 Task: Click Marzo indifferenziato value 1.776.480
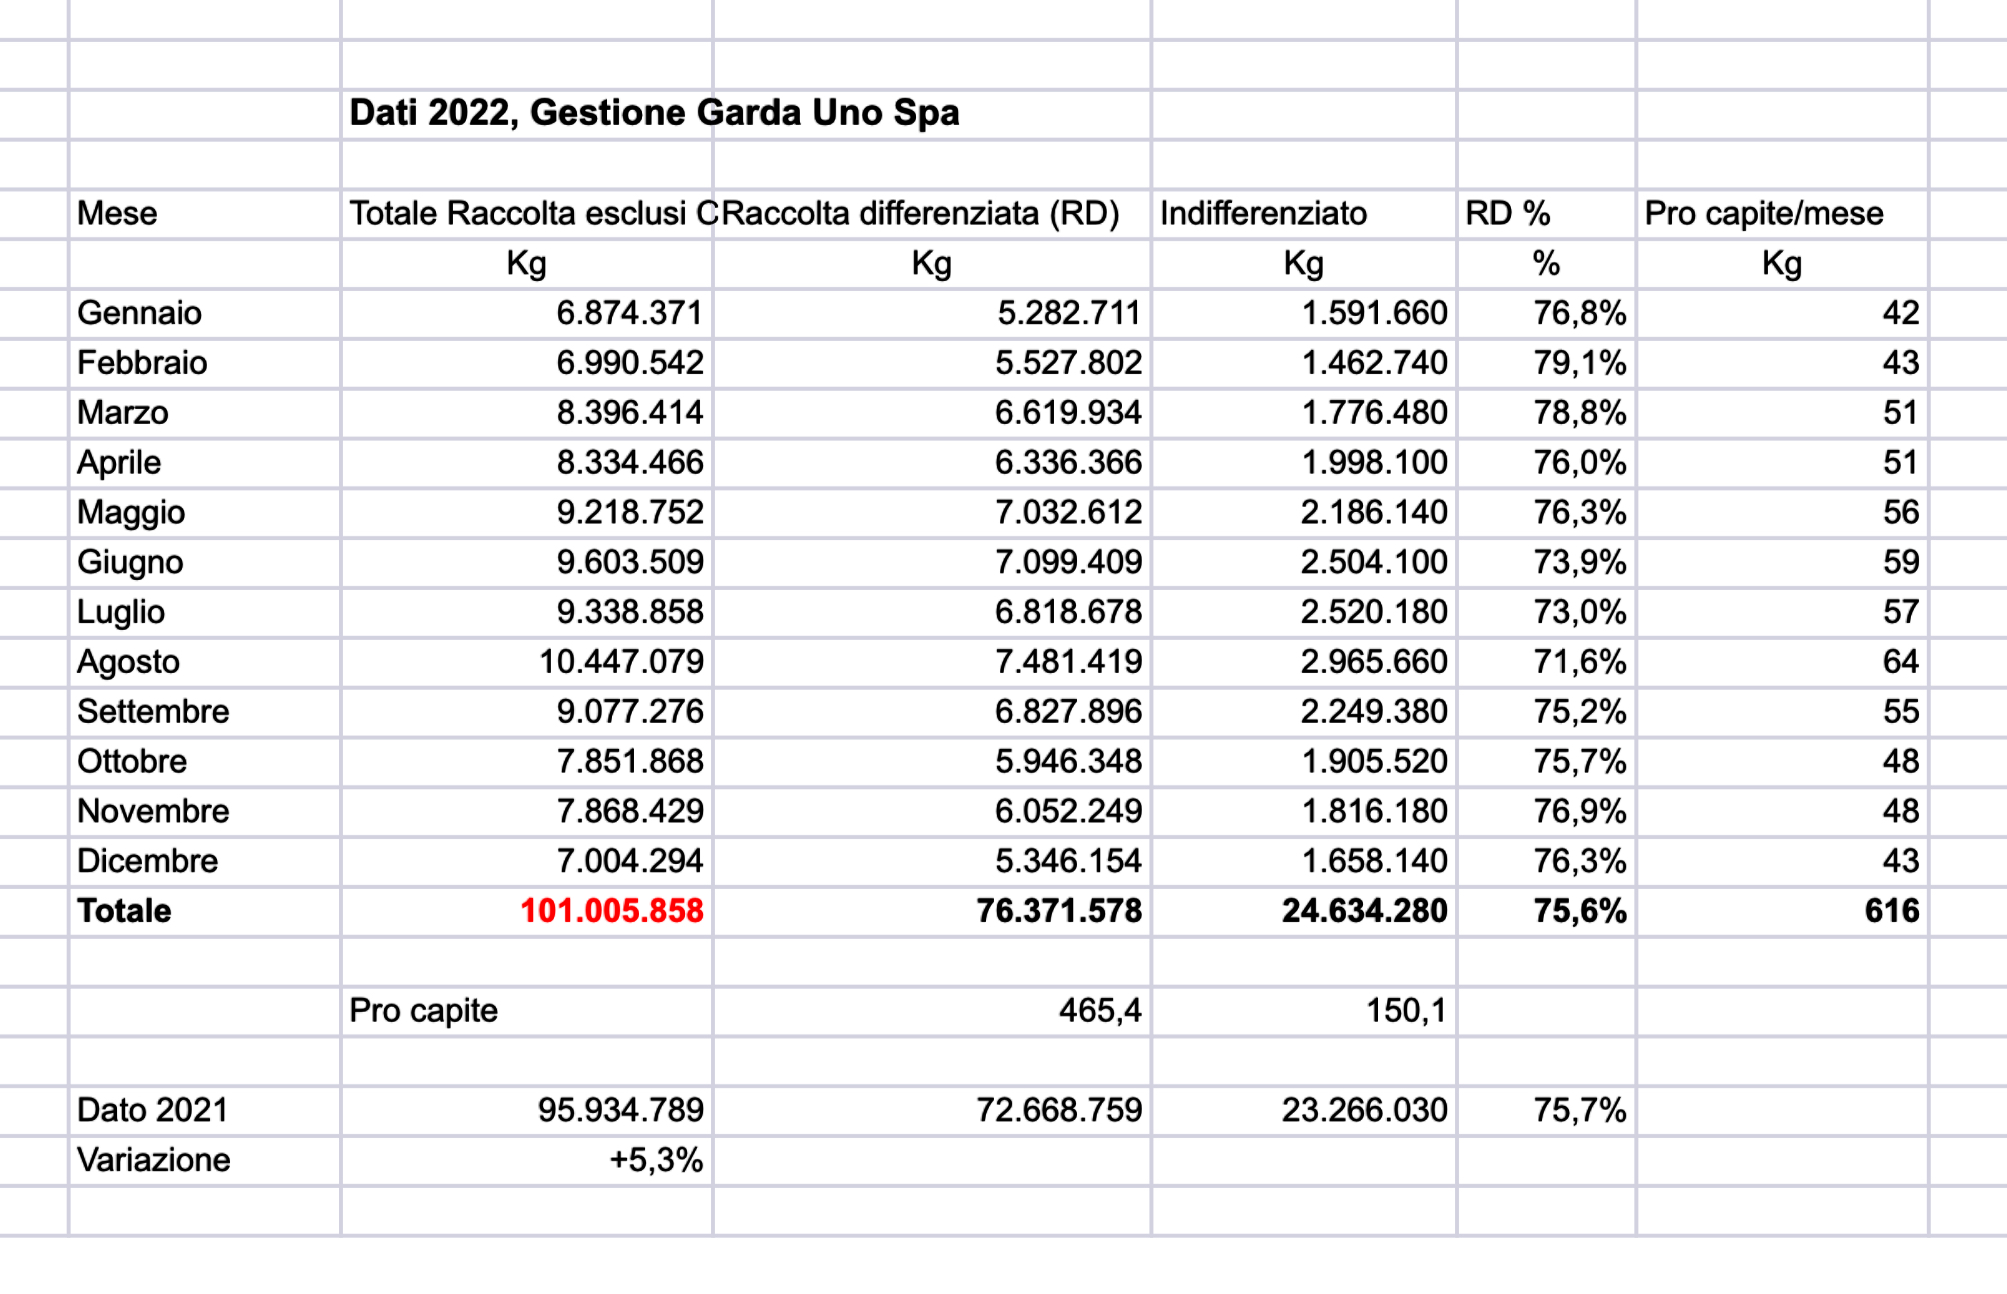click(x=1374, y=413)
